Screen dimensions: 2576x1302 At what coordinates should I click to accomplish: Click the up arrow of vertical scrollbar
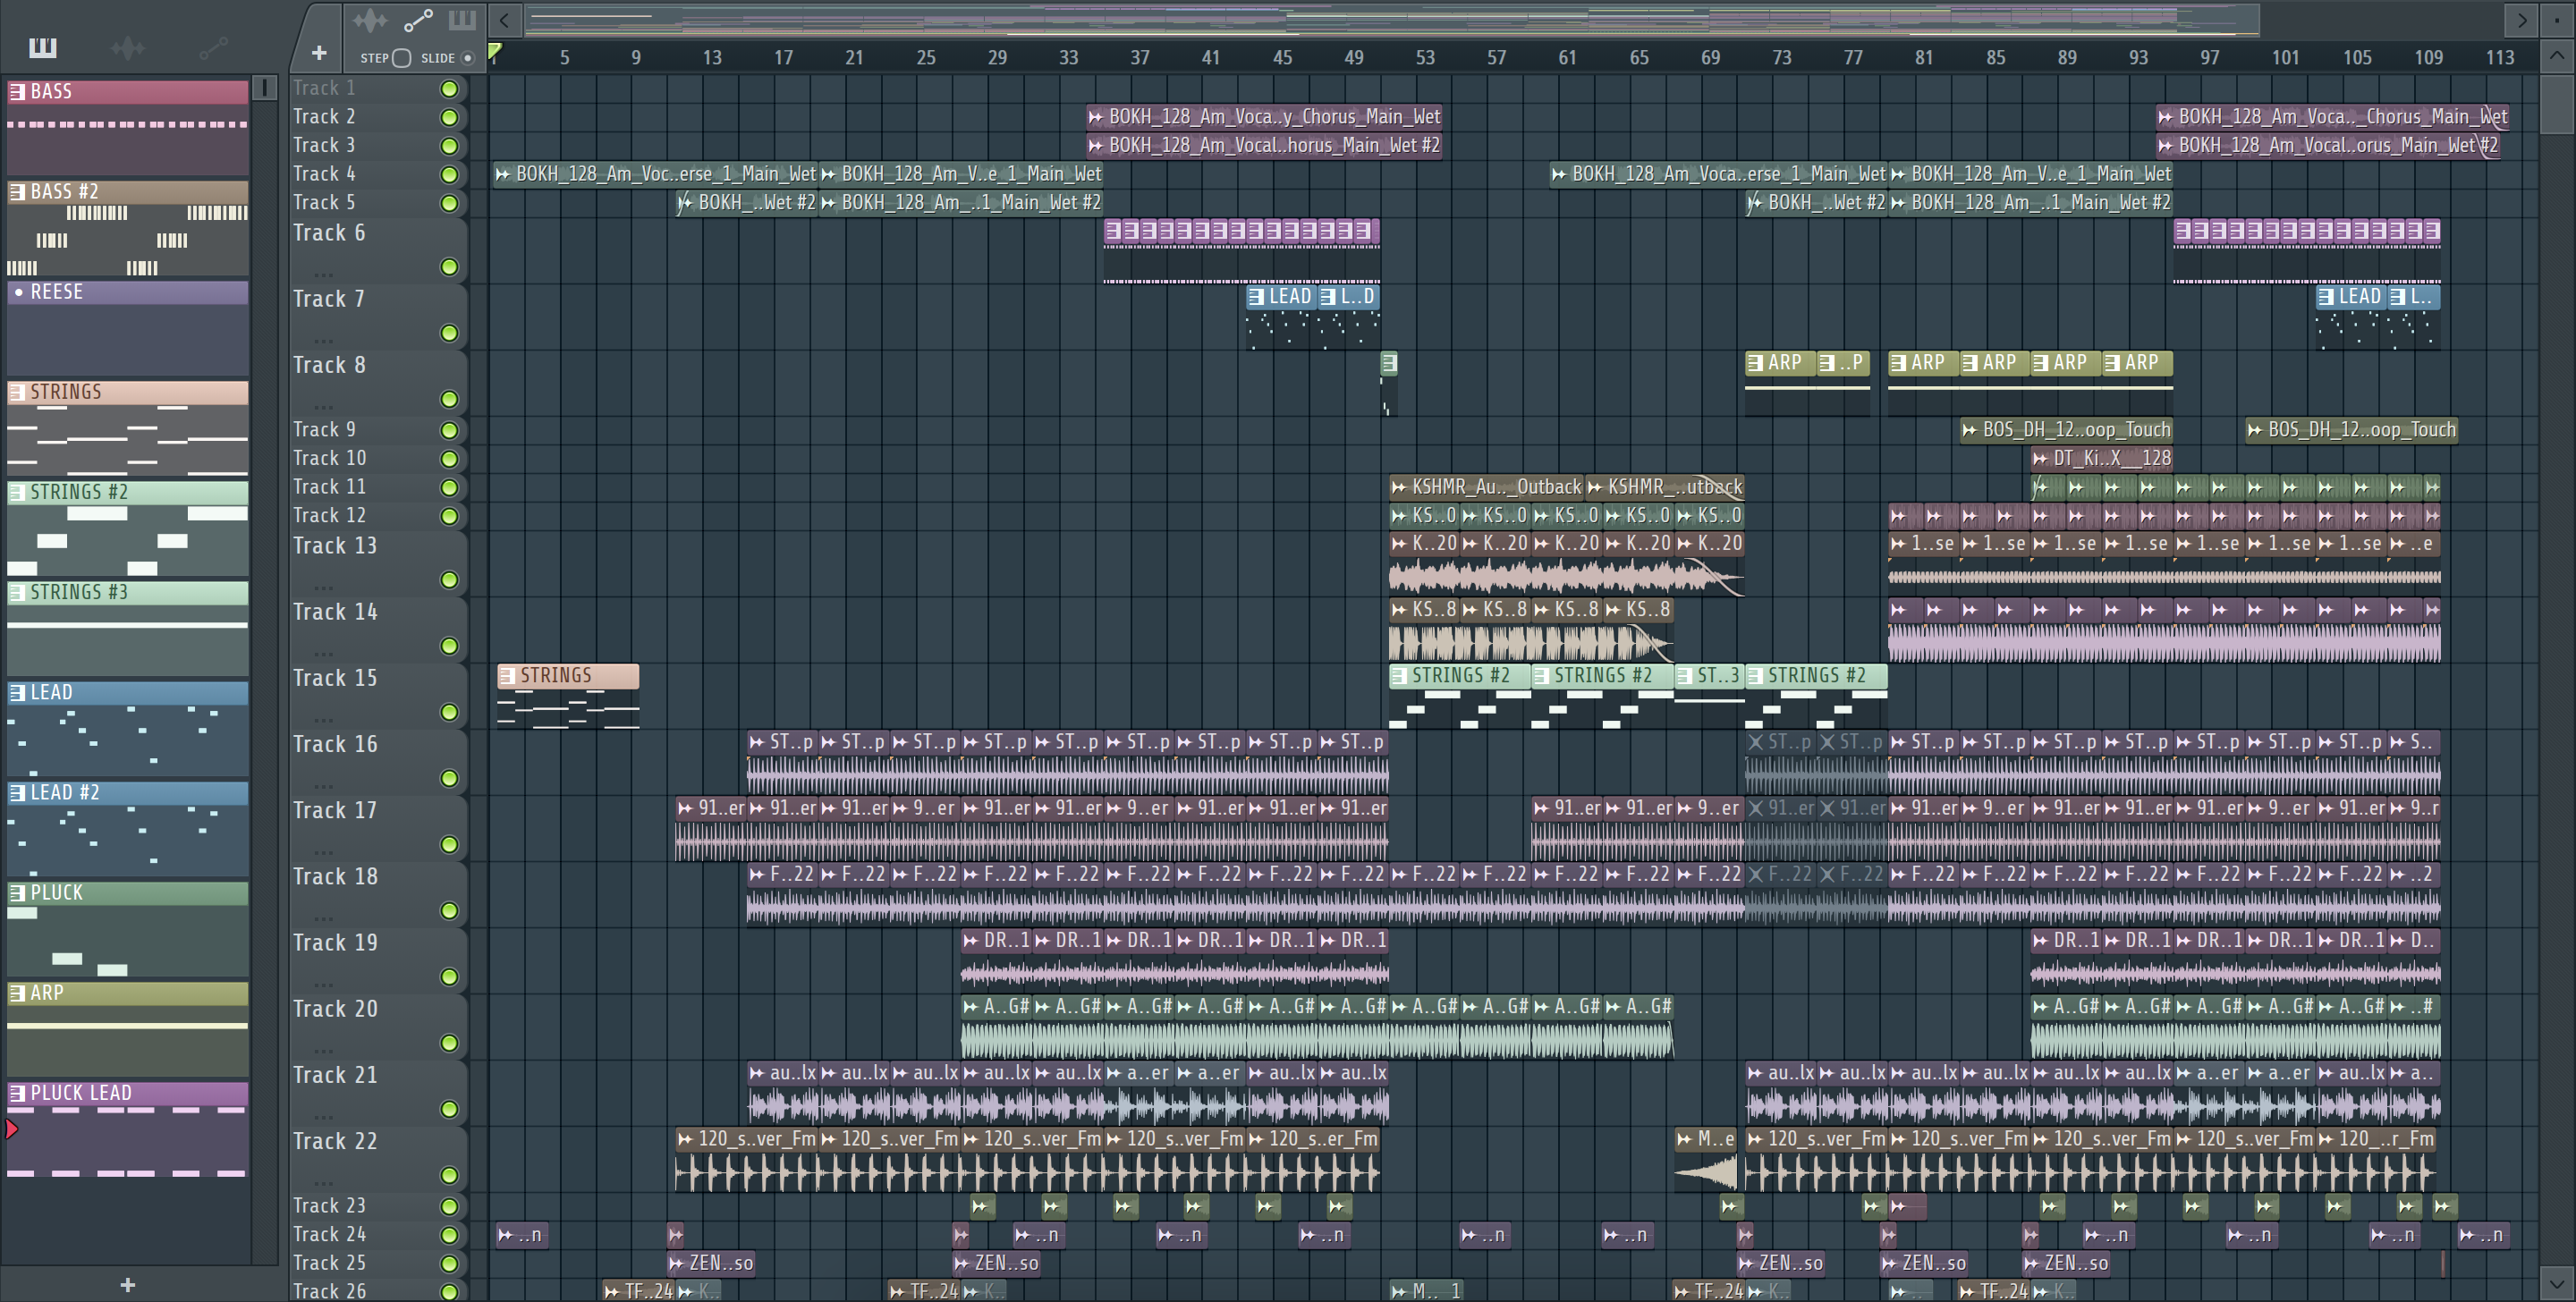pyautogui.click(x=2557, y=55)
